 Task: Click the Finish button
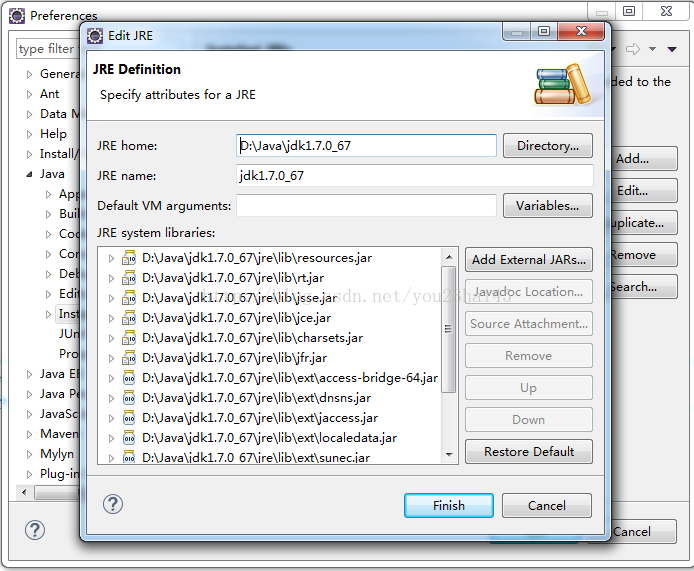tap(449, 505)
